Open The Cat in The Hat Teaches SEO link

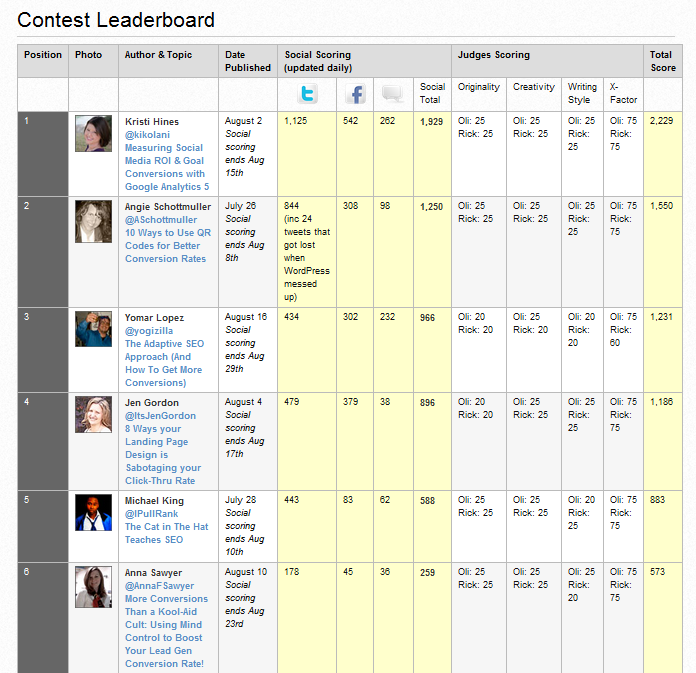tap(166, 533)
